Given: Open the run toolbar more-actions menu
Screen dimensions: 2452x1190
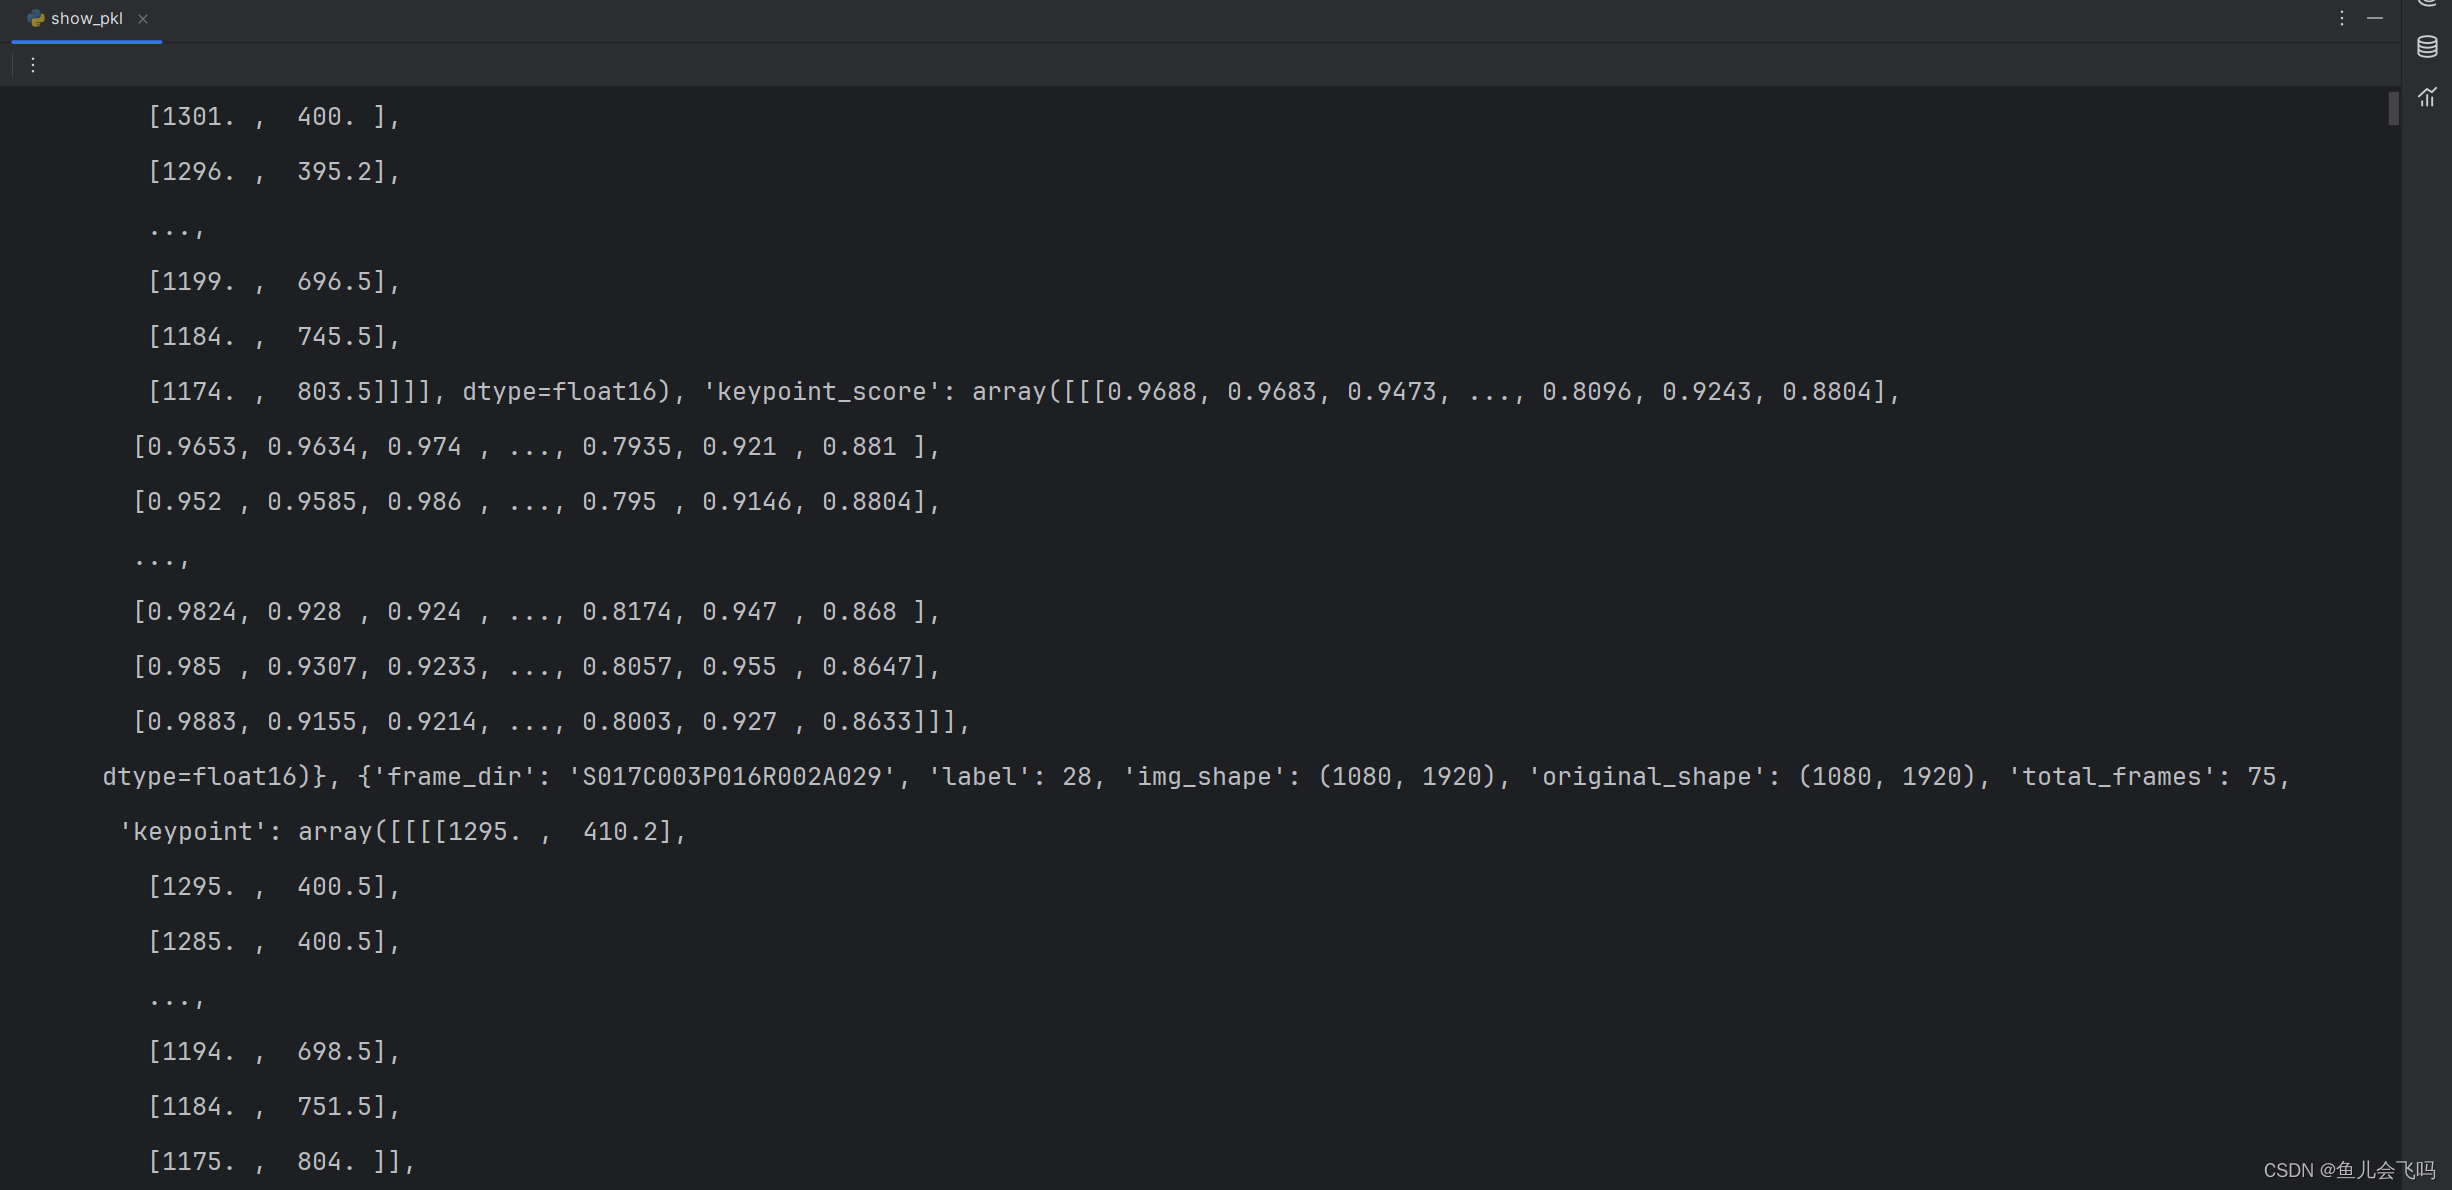Looking at the screenshot, I should pos(33,65).
